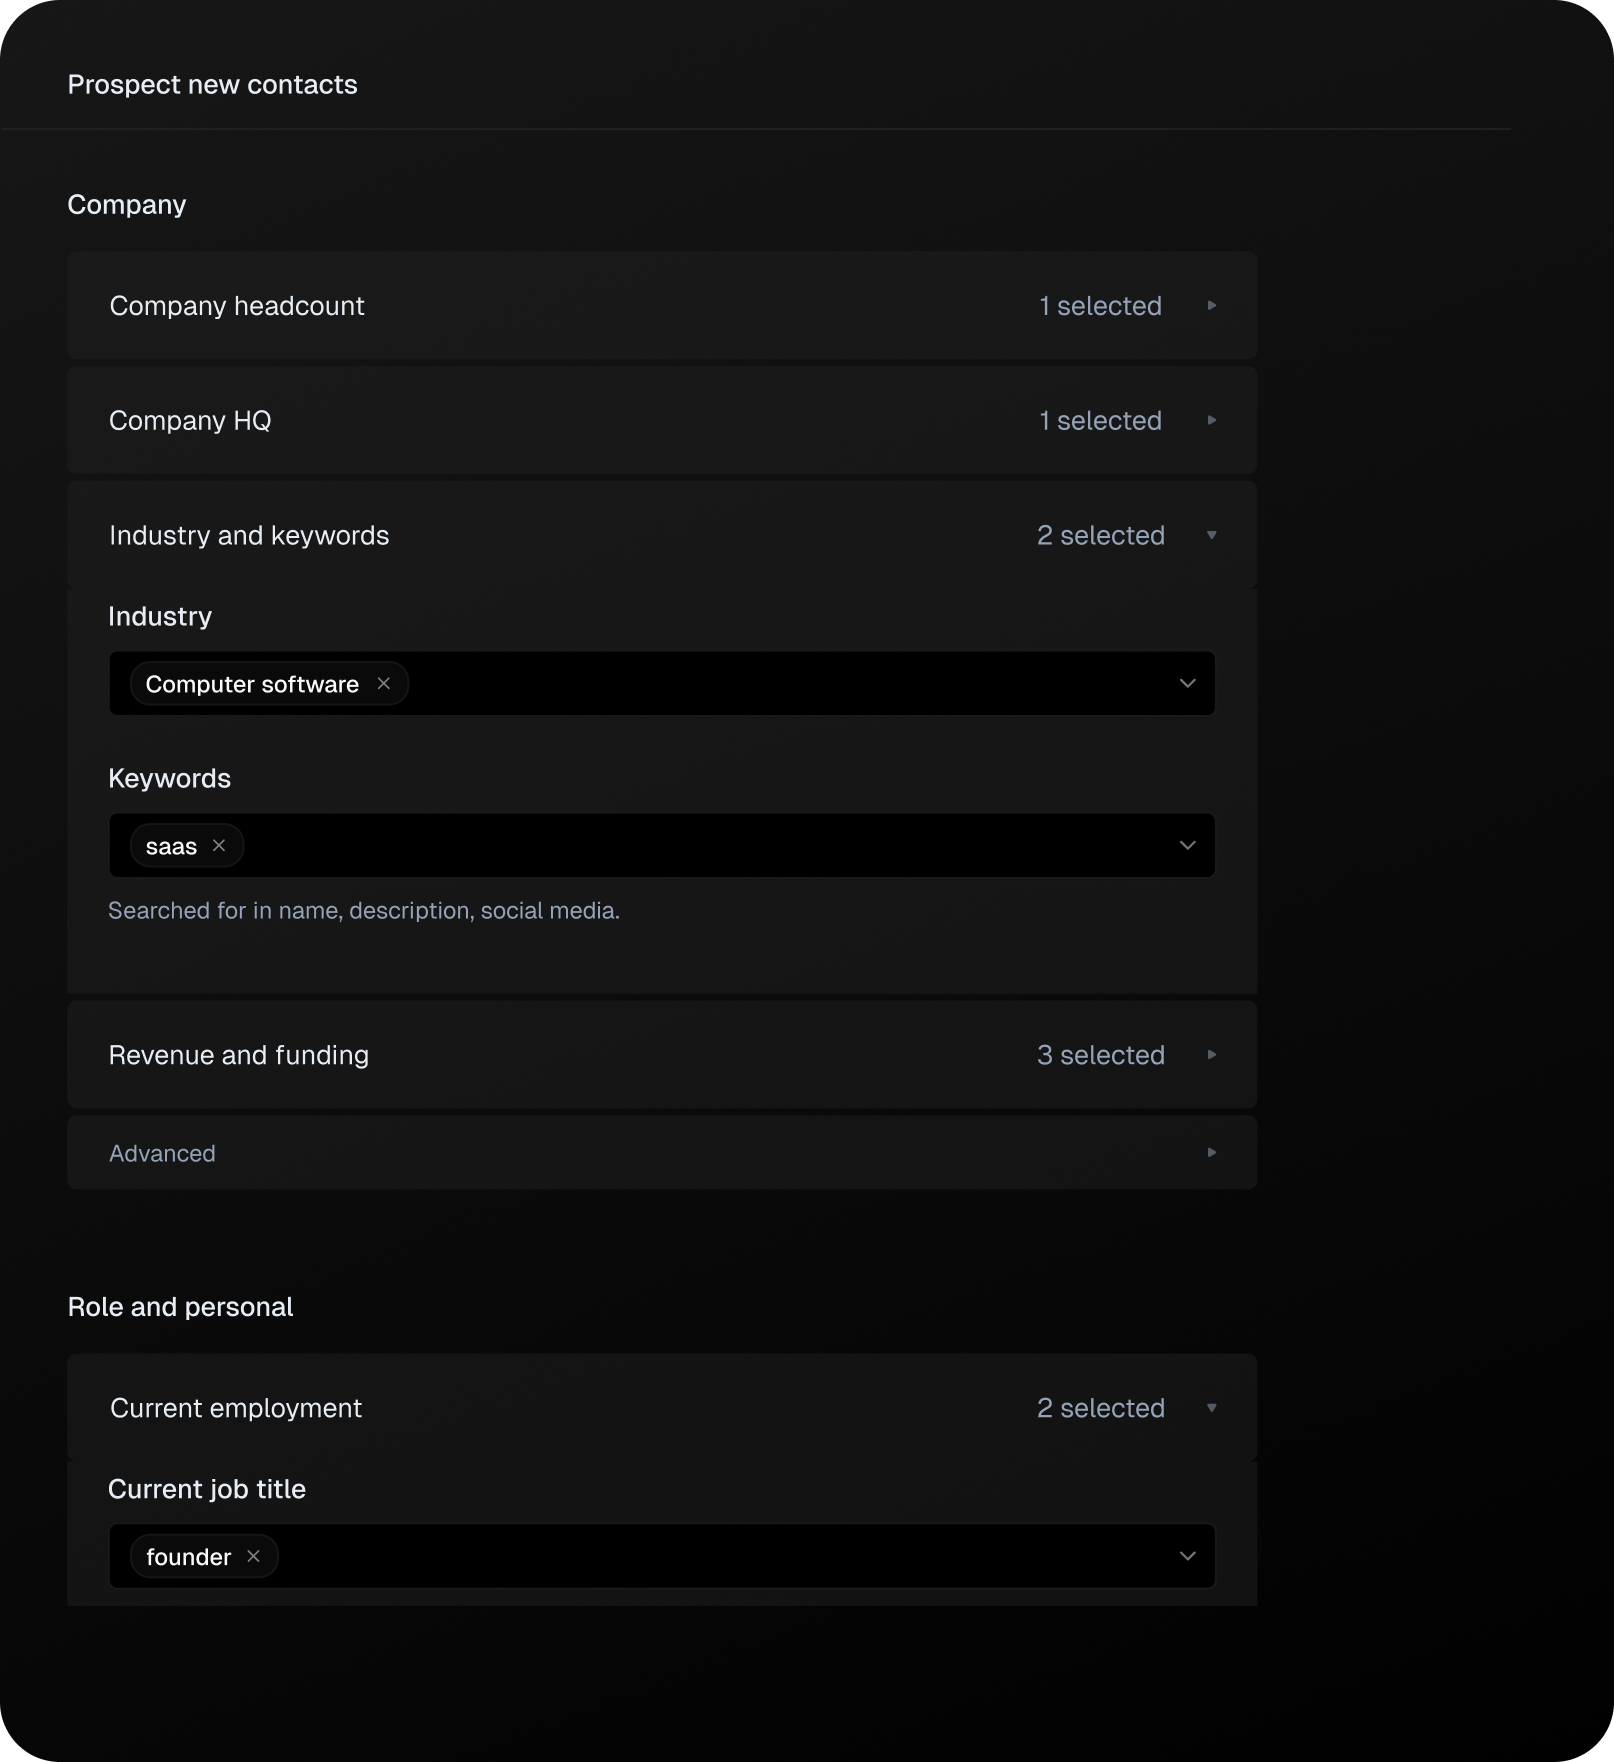This screenshot has height=1762, width=1614.
Task: Click the Company HQ row label
Action: point(190,421)
